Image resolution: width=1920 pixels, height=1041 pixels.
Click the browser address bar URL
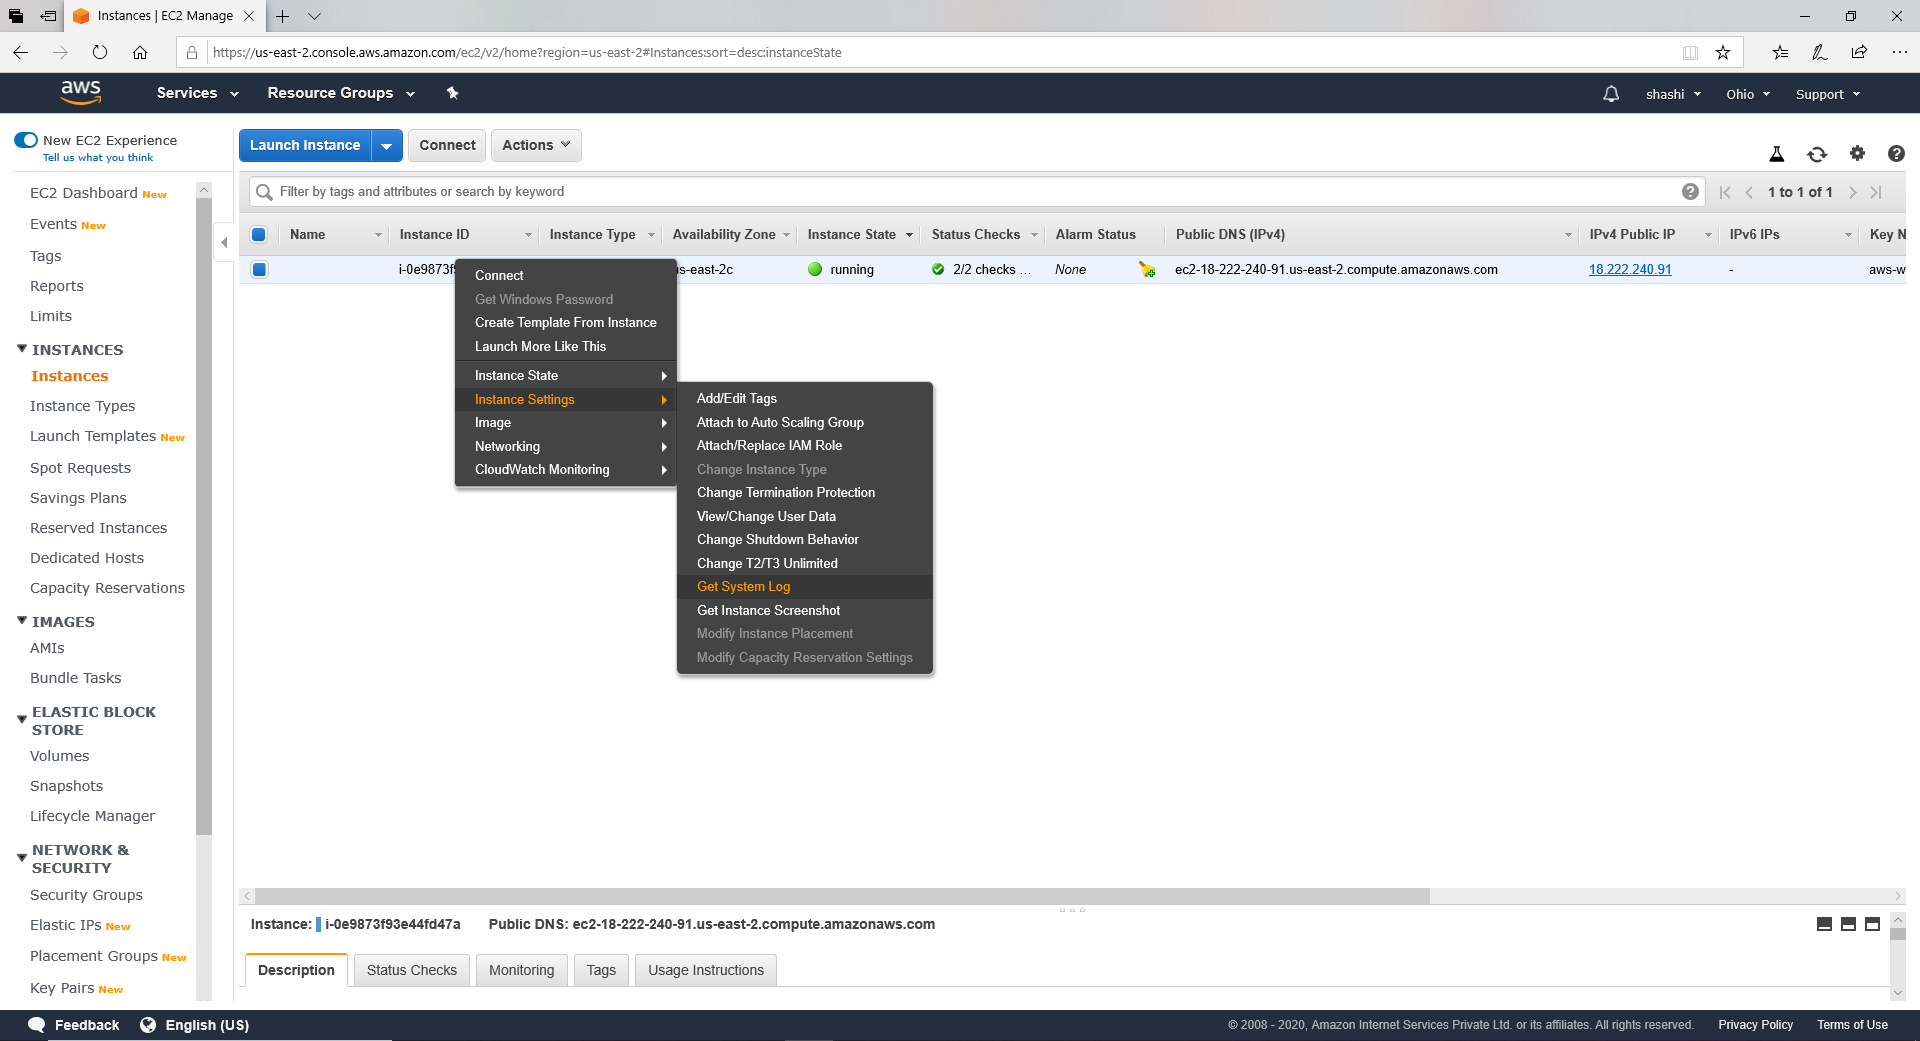(527, 52)
